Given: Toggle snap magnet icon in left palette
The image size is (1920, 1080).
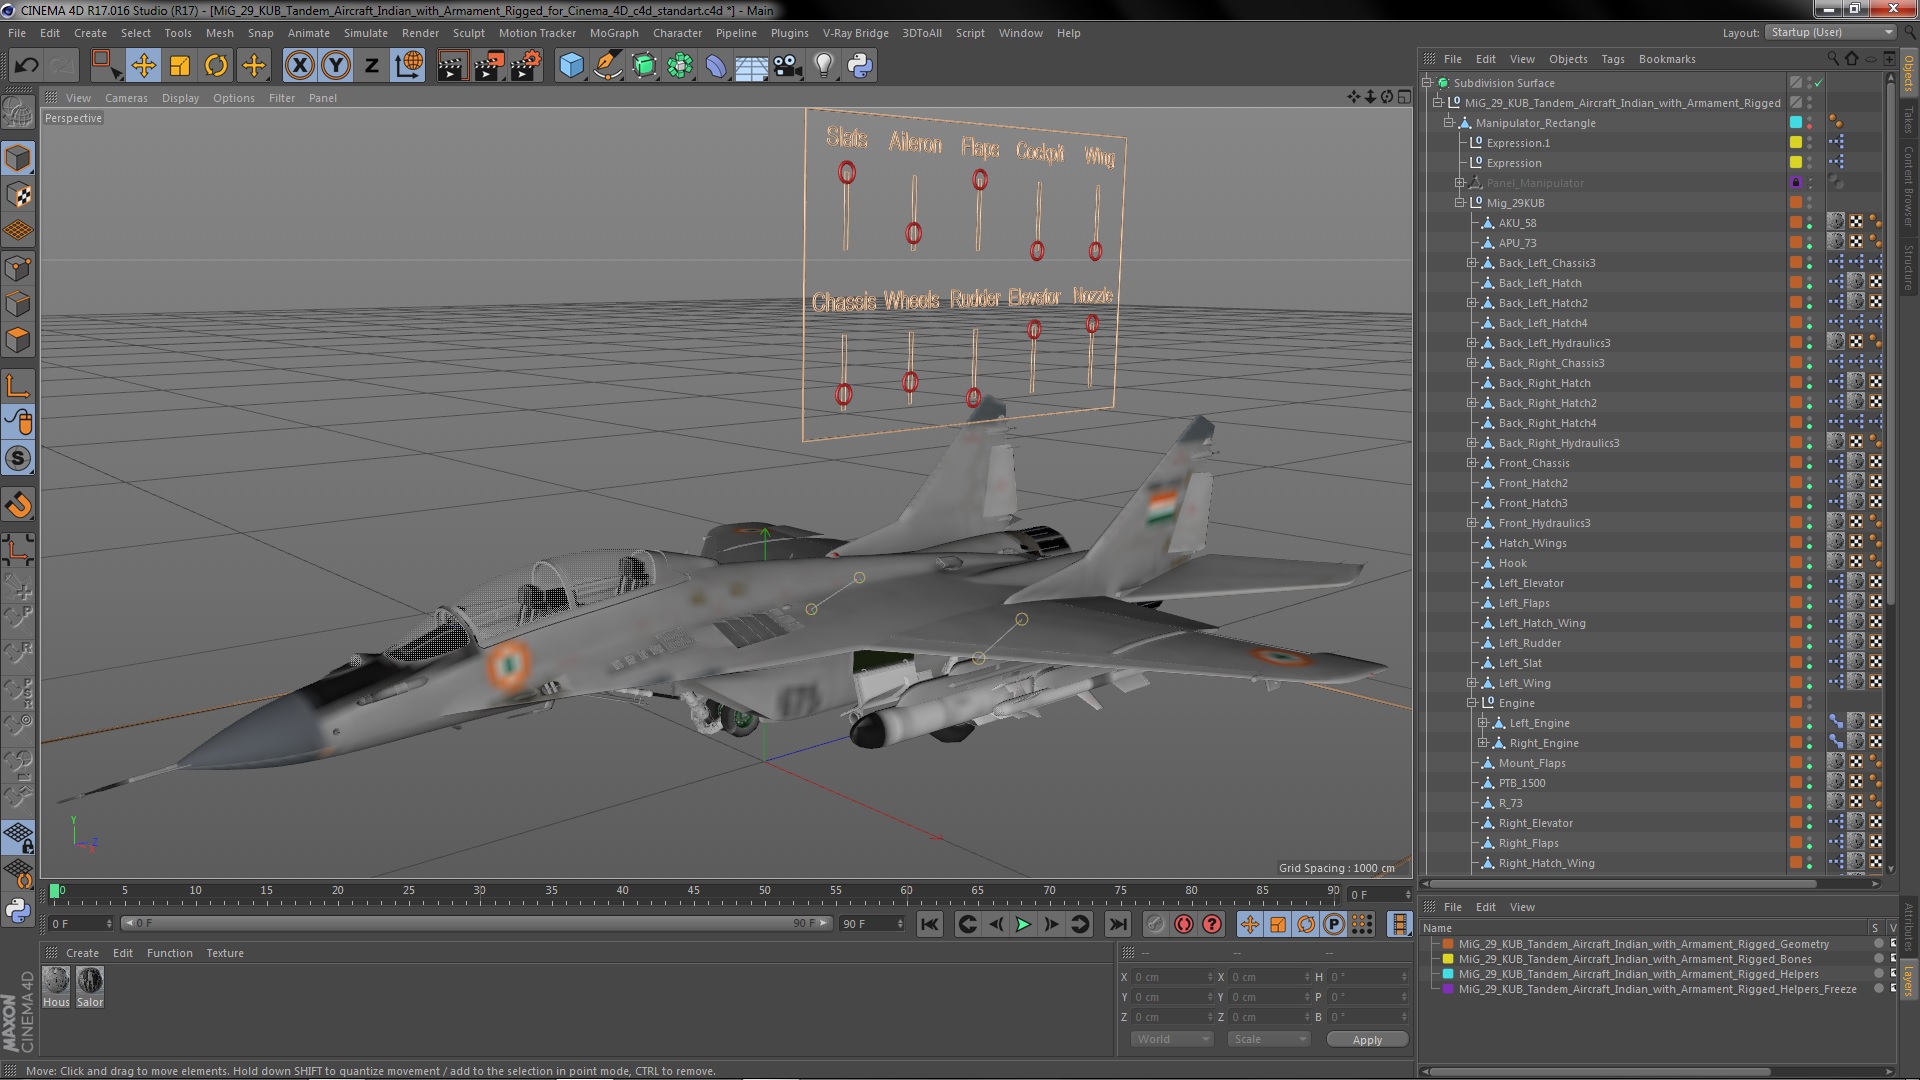Looking at the screenshot, I should [18, 505].
